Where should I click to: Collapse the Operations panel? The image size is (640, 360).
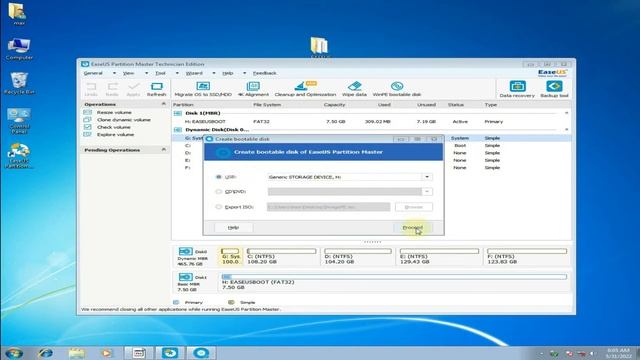(164, 104)
